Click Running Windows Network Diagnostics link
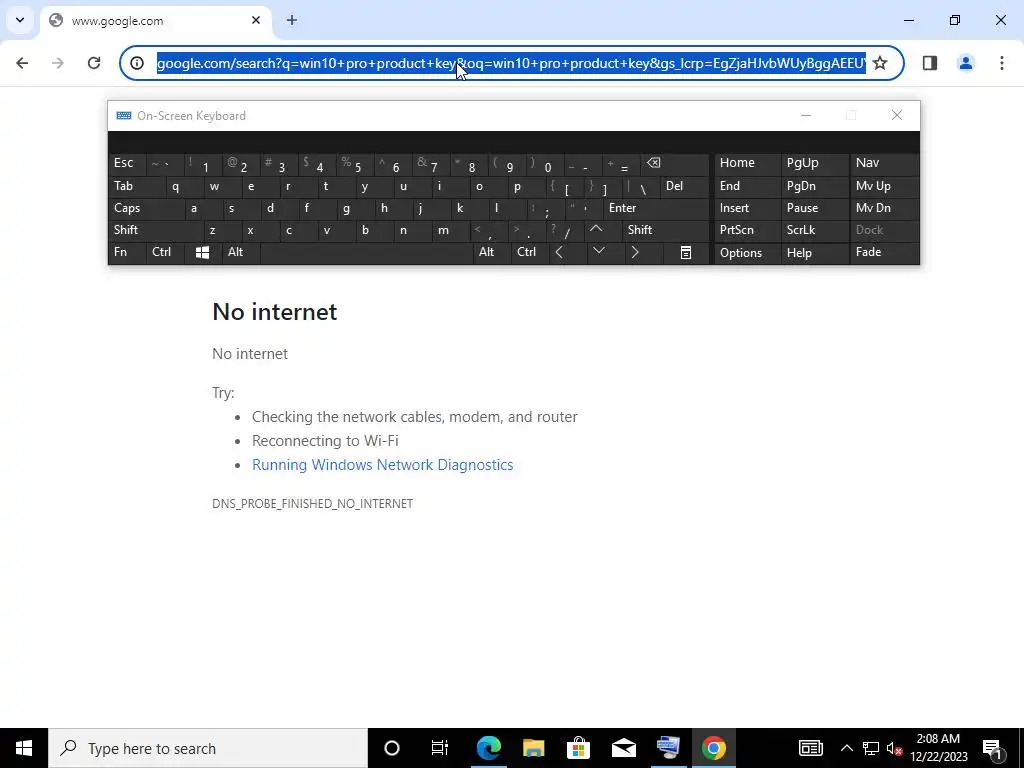Screen dimensions: 1024x768 tap(383, 465)
